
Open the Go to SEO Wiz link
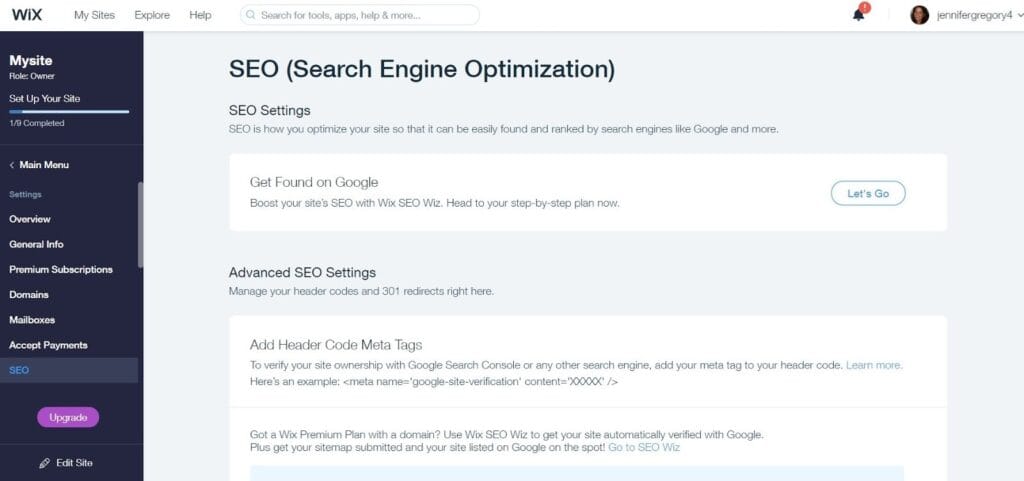pyautogui.click(x=644, y=447)
